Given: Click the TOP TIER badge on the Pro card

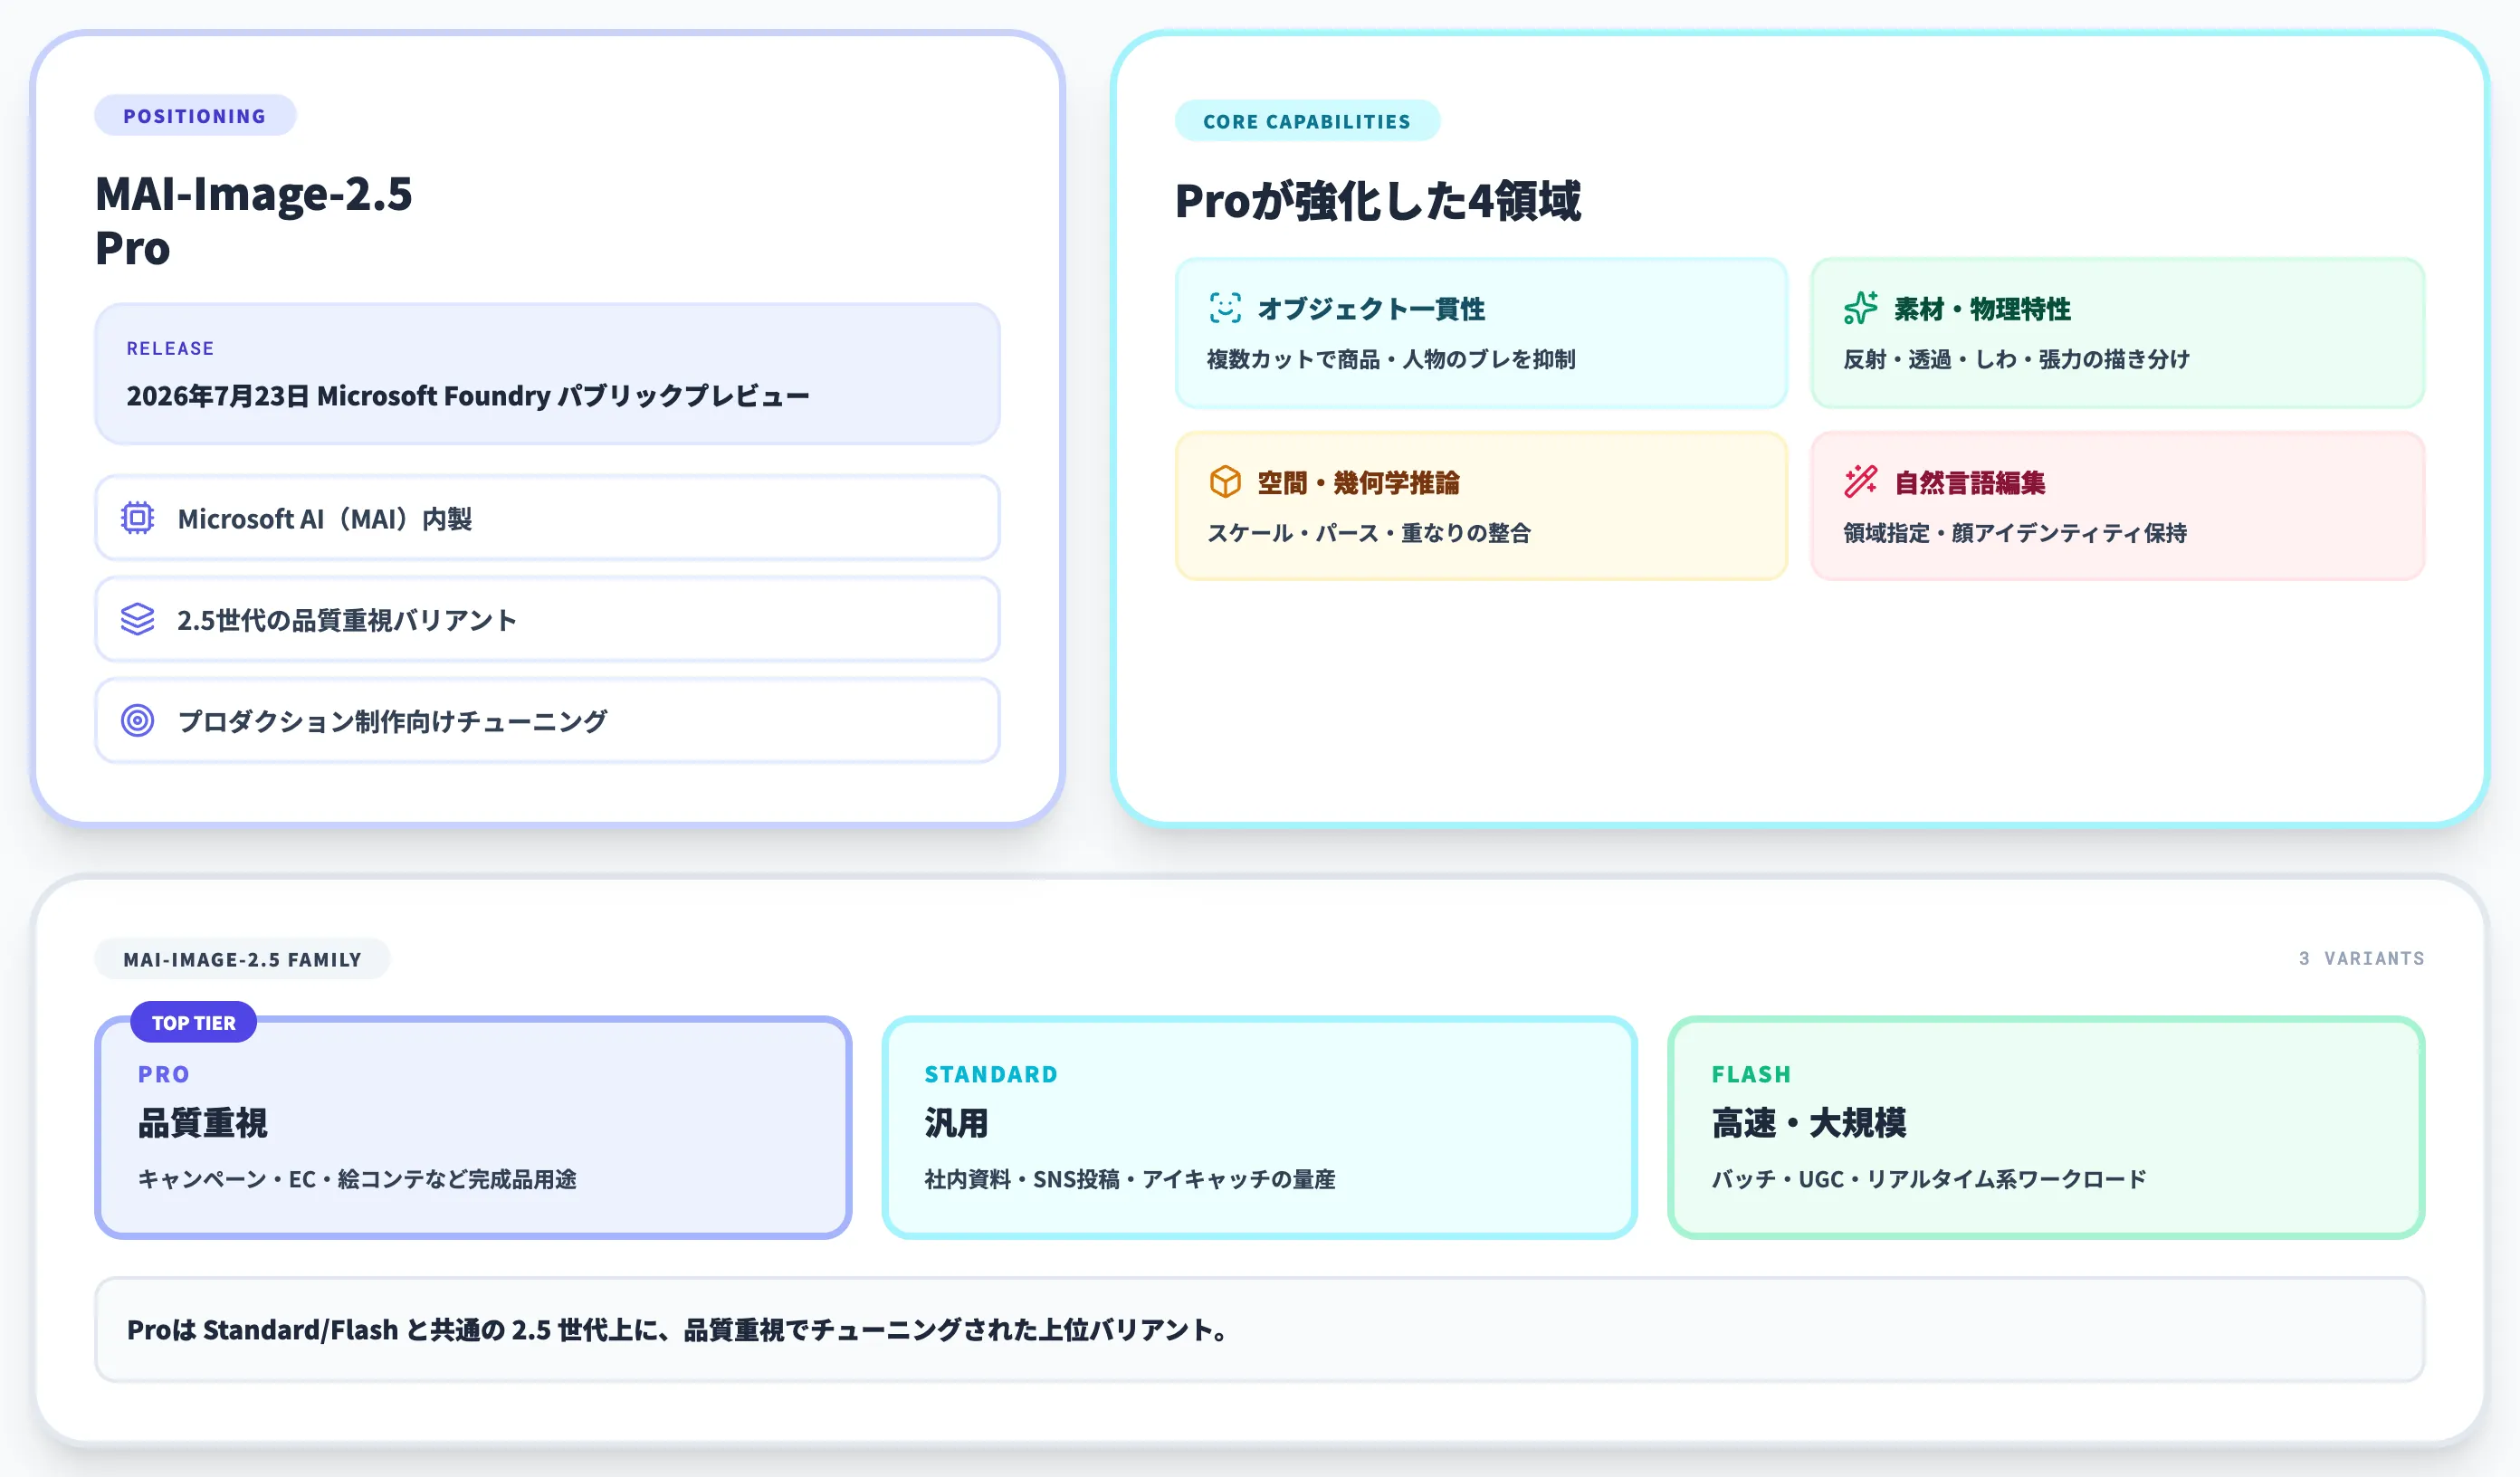Looking at the screenshot, I should pos(194,1022).
